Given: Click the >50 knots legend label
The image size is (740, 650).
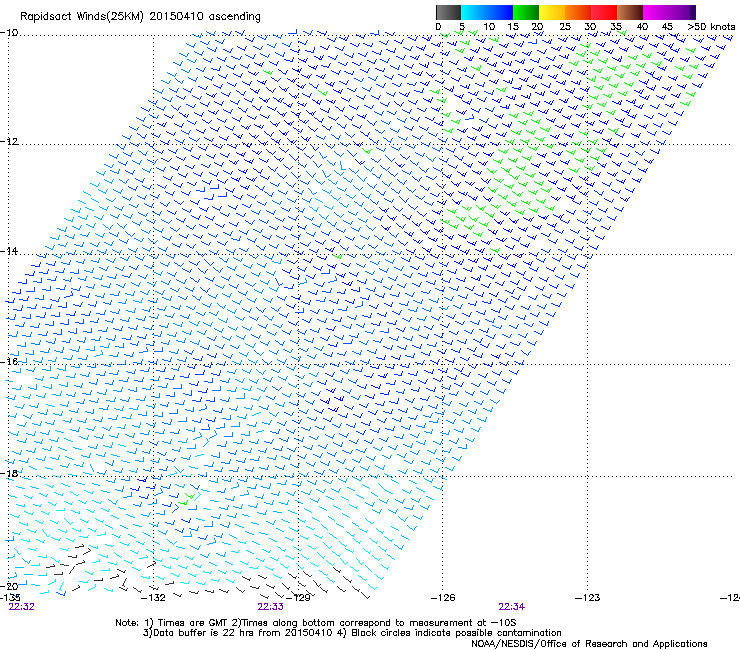Looking at the screenshot, I should pos(711,27).
